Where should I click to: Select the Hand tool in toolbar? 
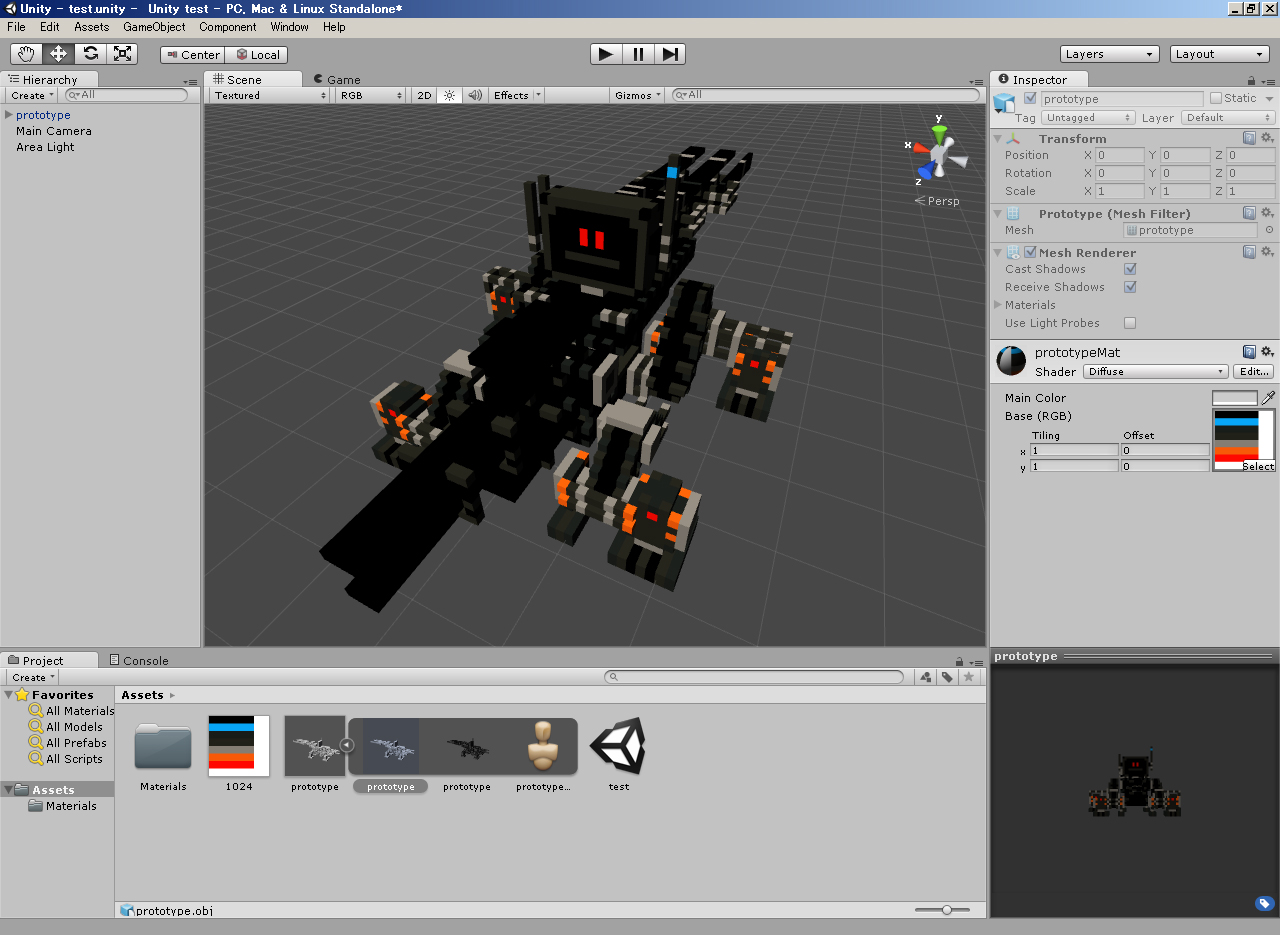27,54
